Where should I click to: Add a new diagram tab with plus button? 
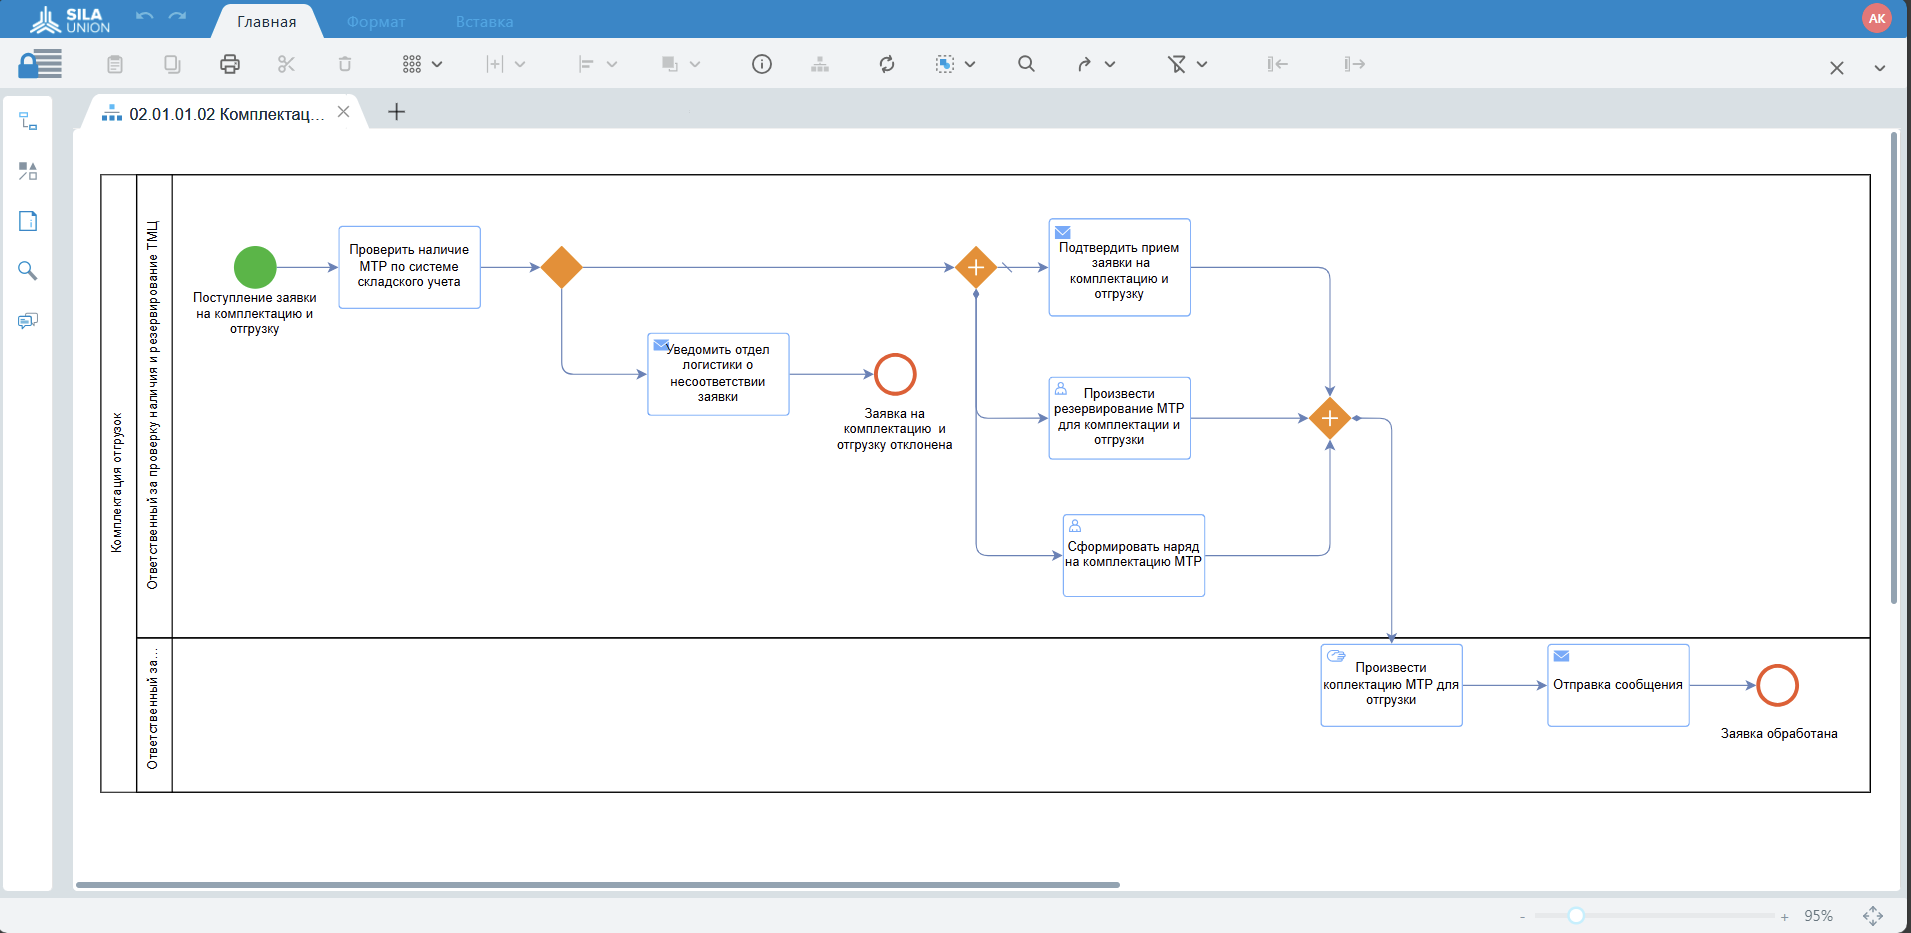click(397, 112)
